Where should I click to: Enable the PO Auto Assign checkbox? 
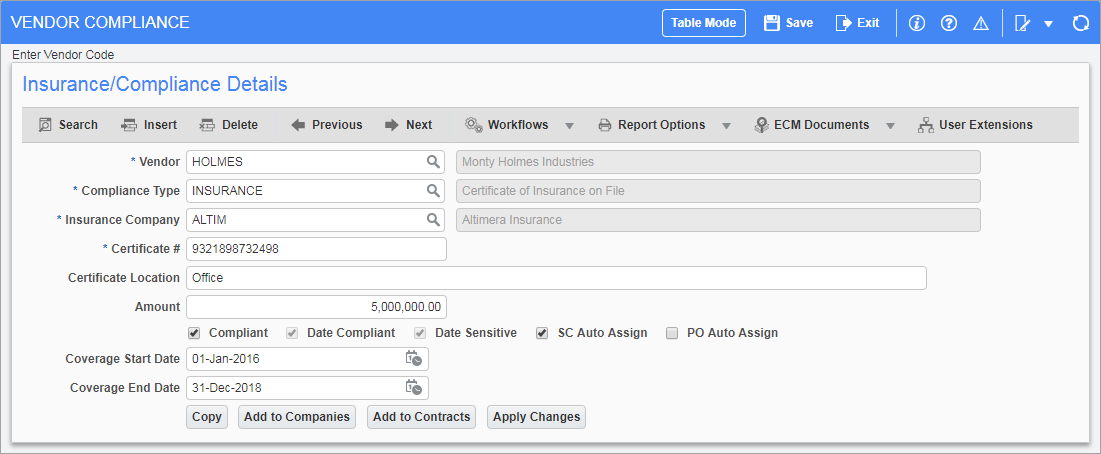[x=672, y=333]
